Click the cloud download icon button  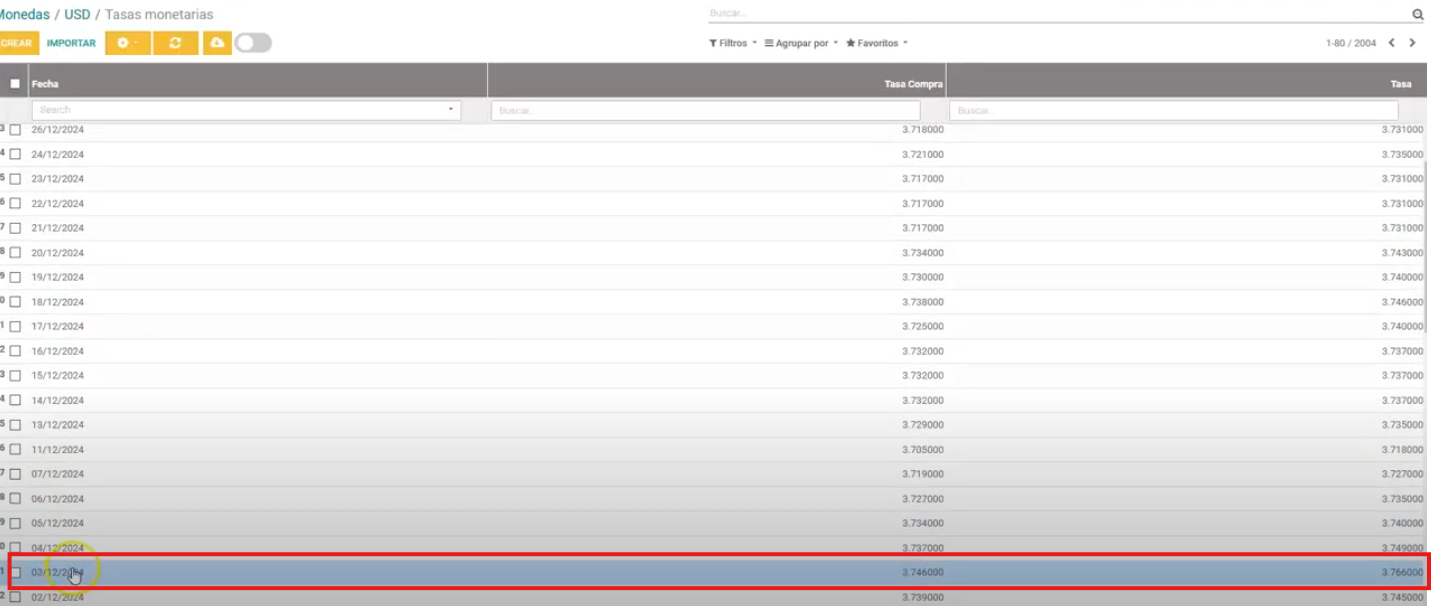[217, 43]
